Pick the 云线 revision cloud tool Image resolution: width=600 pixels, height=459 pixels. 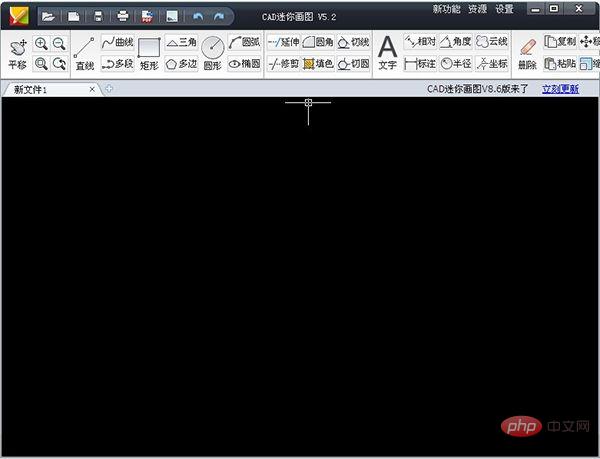(492, 42)
